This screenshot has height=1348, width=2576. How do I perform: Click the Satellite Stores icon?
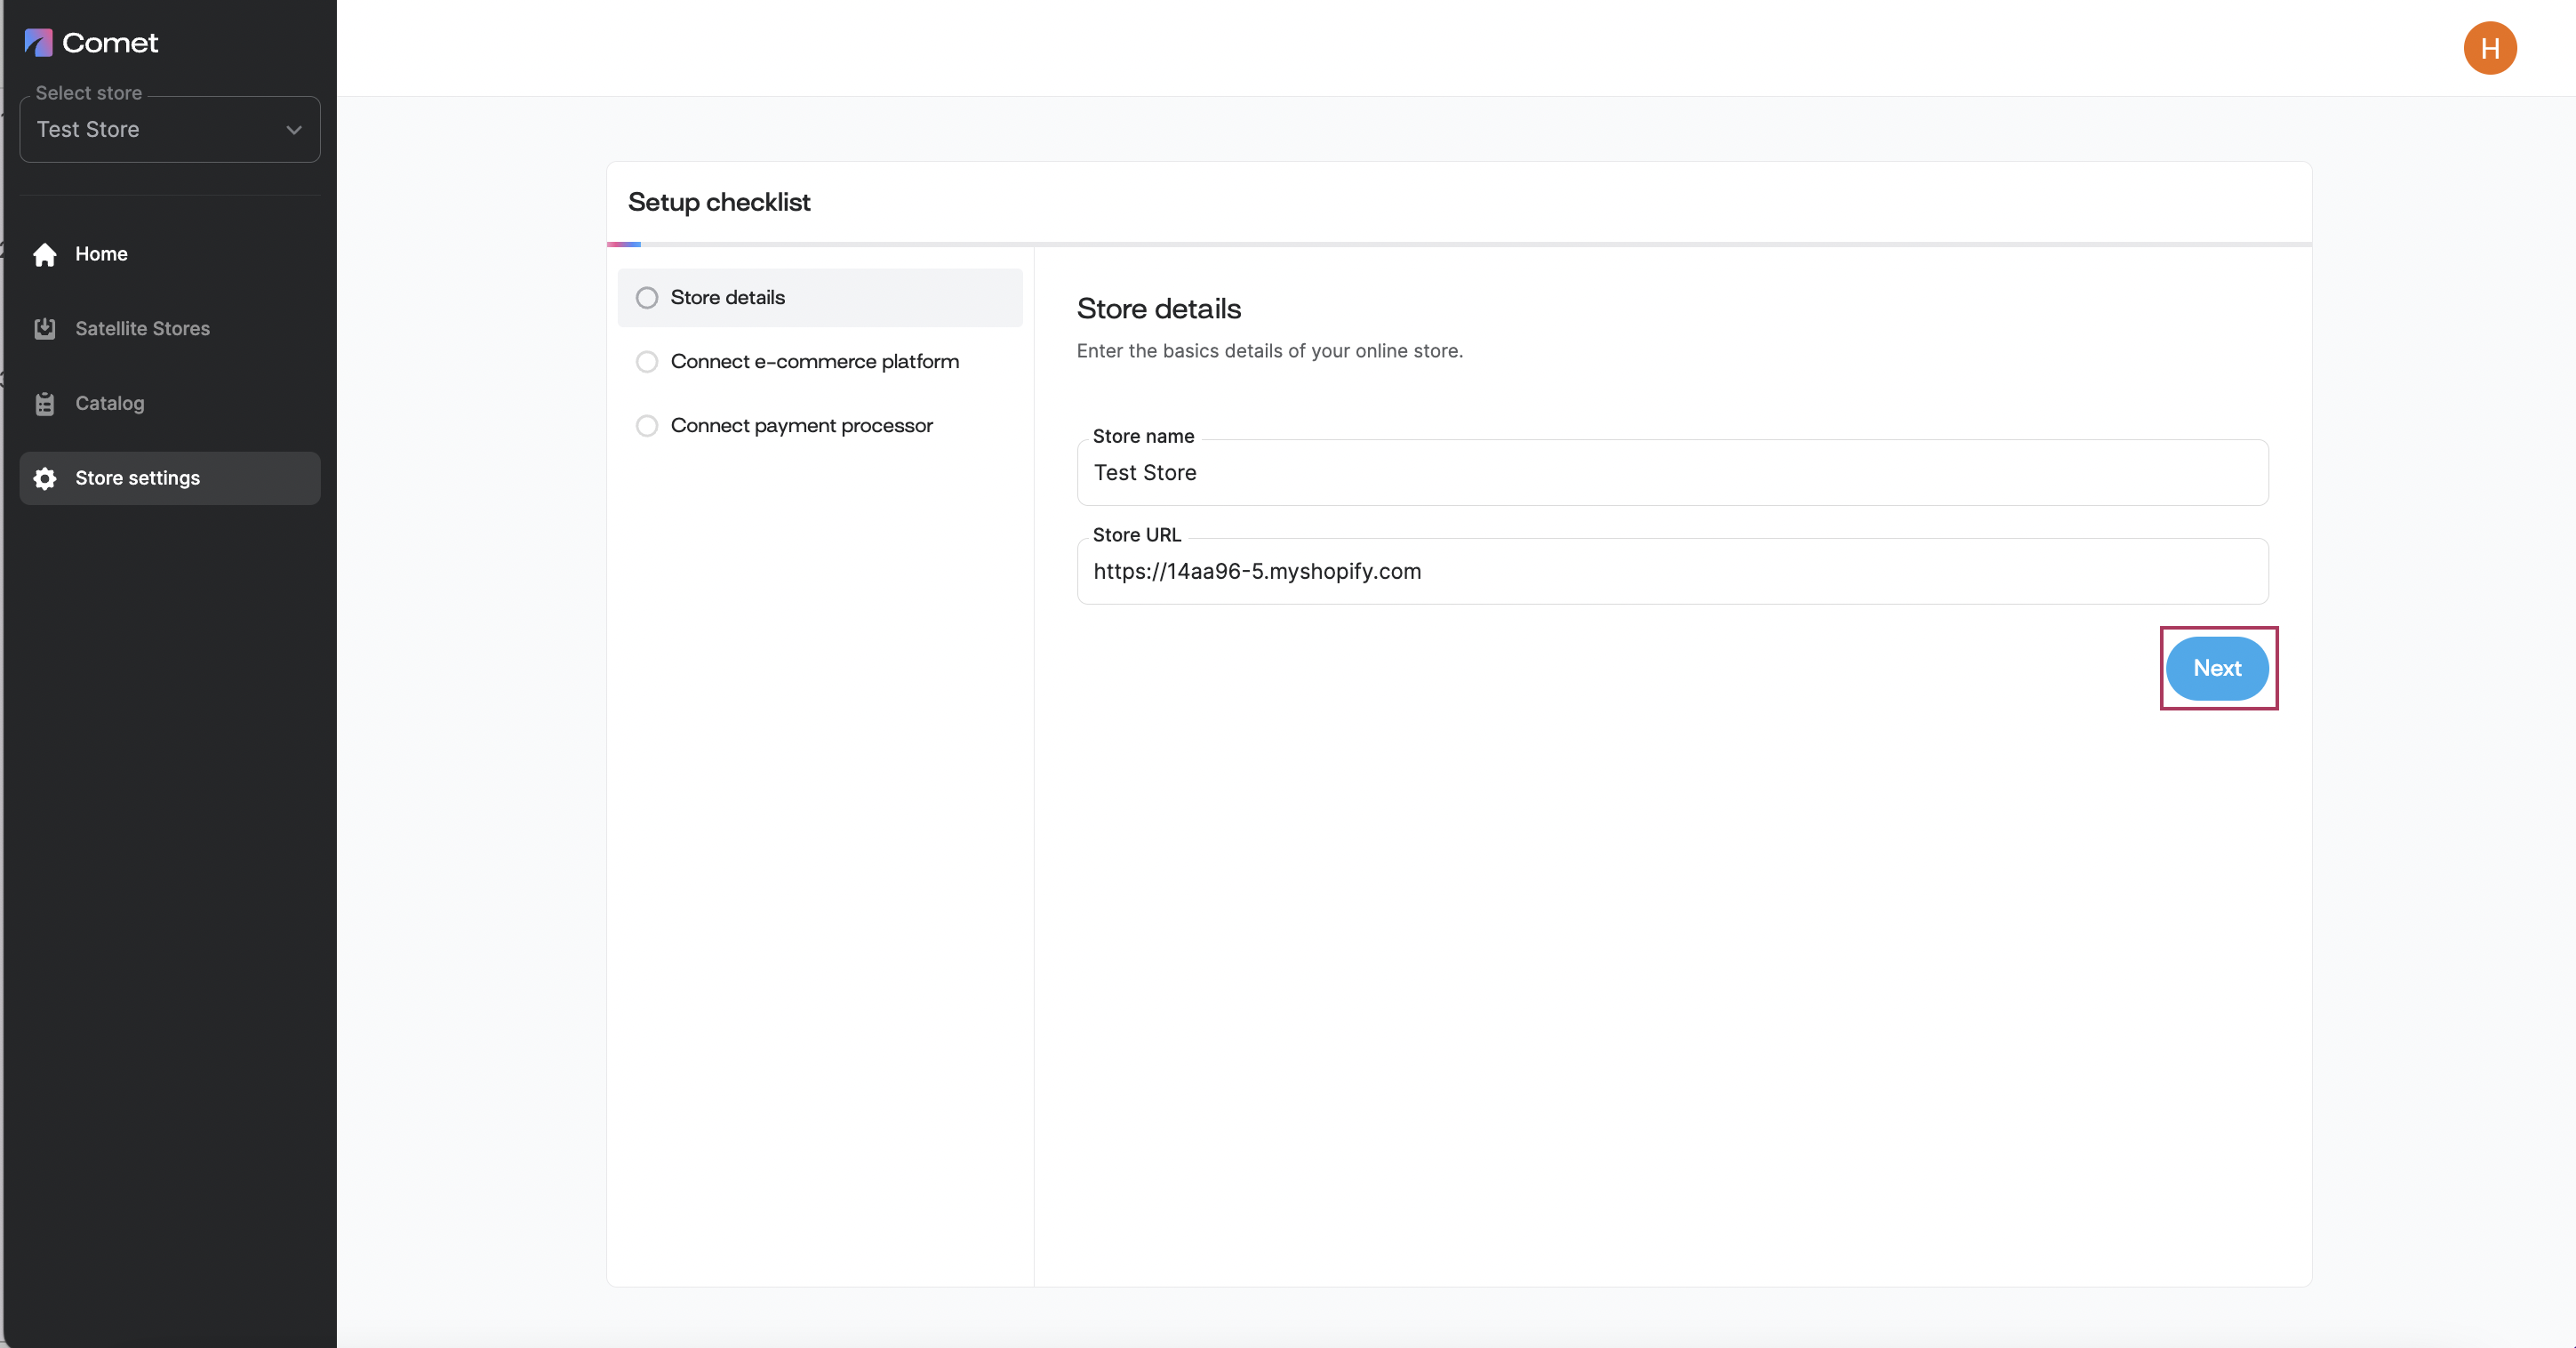click(x=45, y=328)
